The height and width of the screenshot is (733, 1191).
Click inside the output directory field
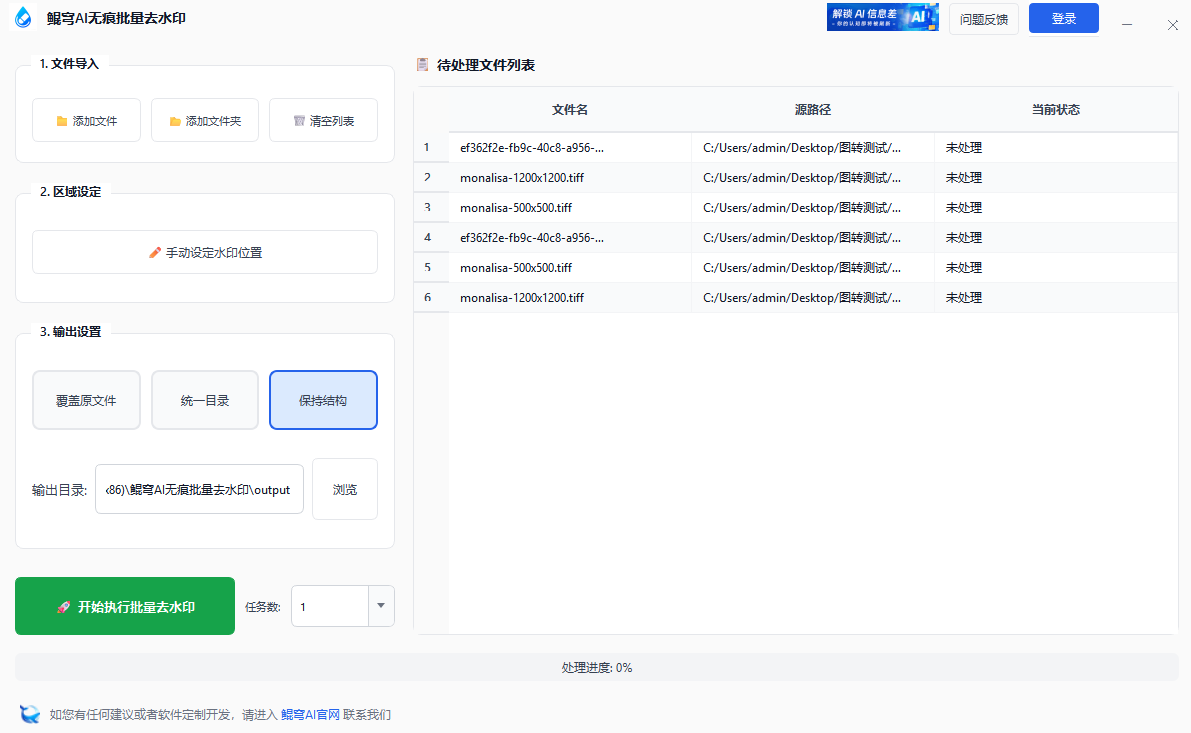pyautogui.click(x=199, y=488)
